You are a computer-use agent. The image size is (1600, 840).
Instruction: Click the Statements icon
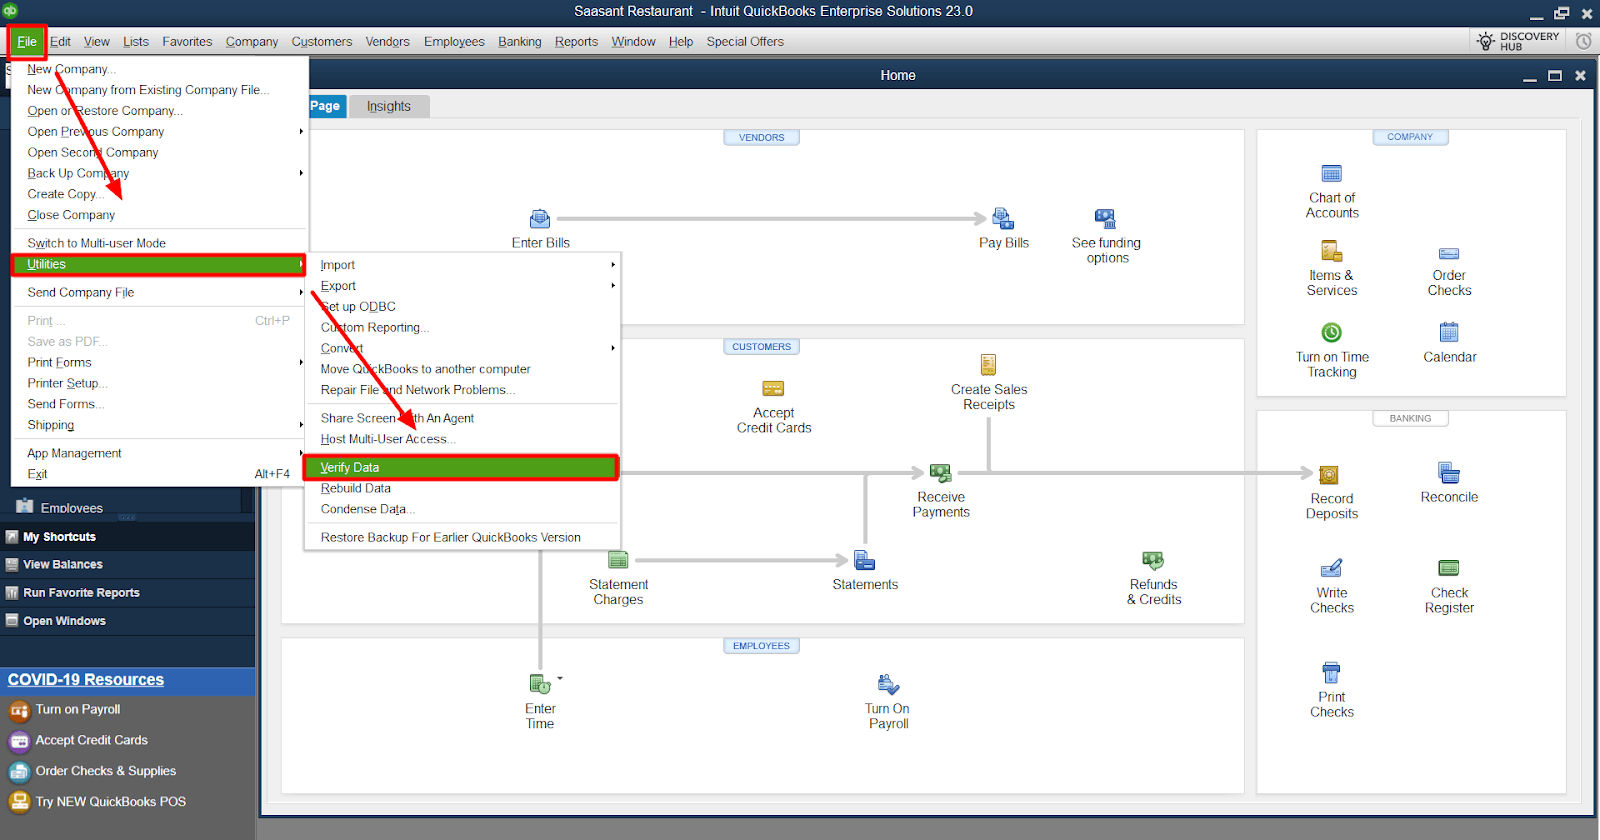[x=865, y=560]
